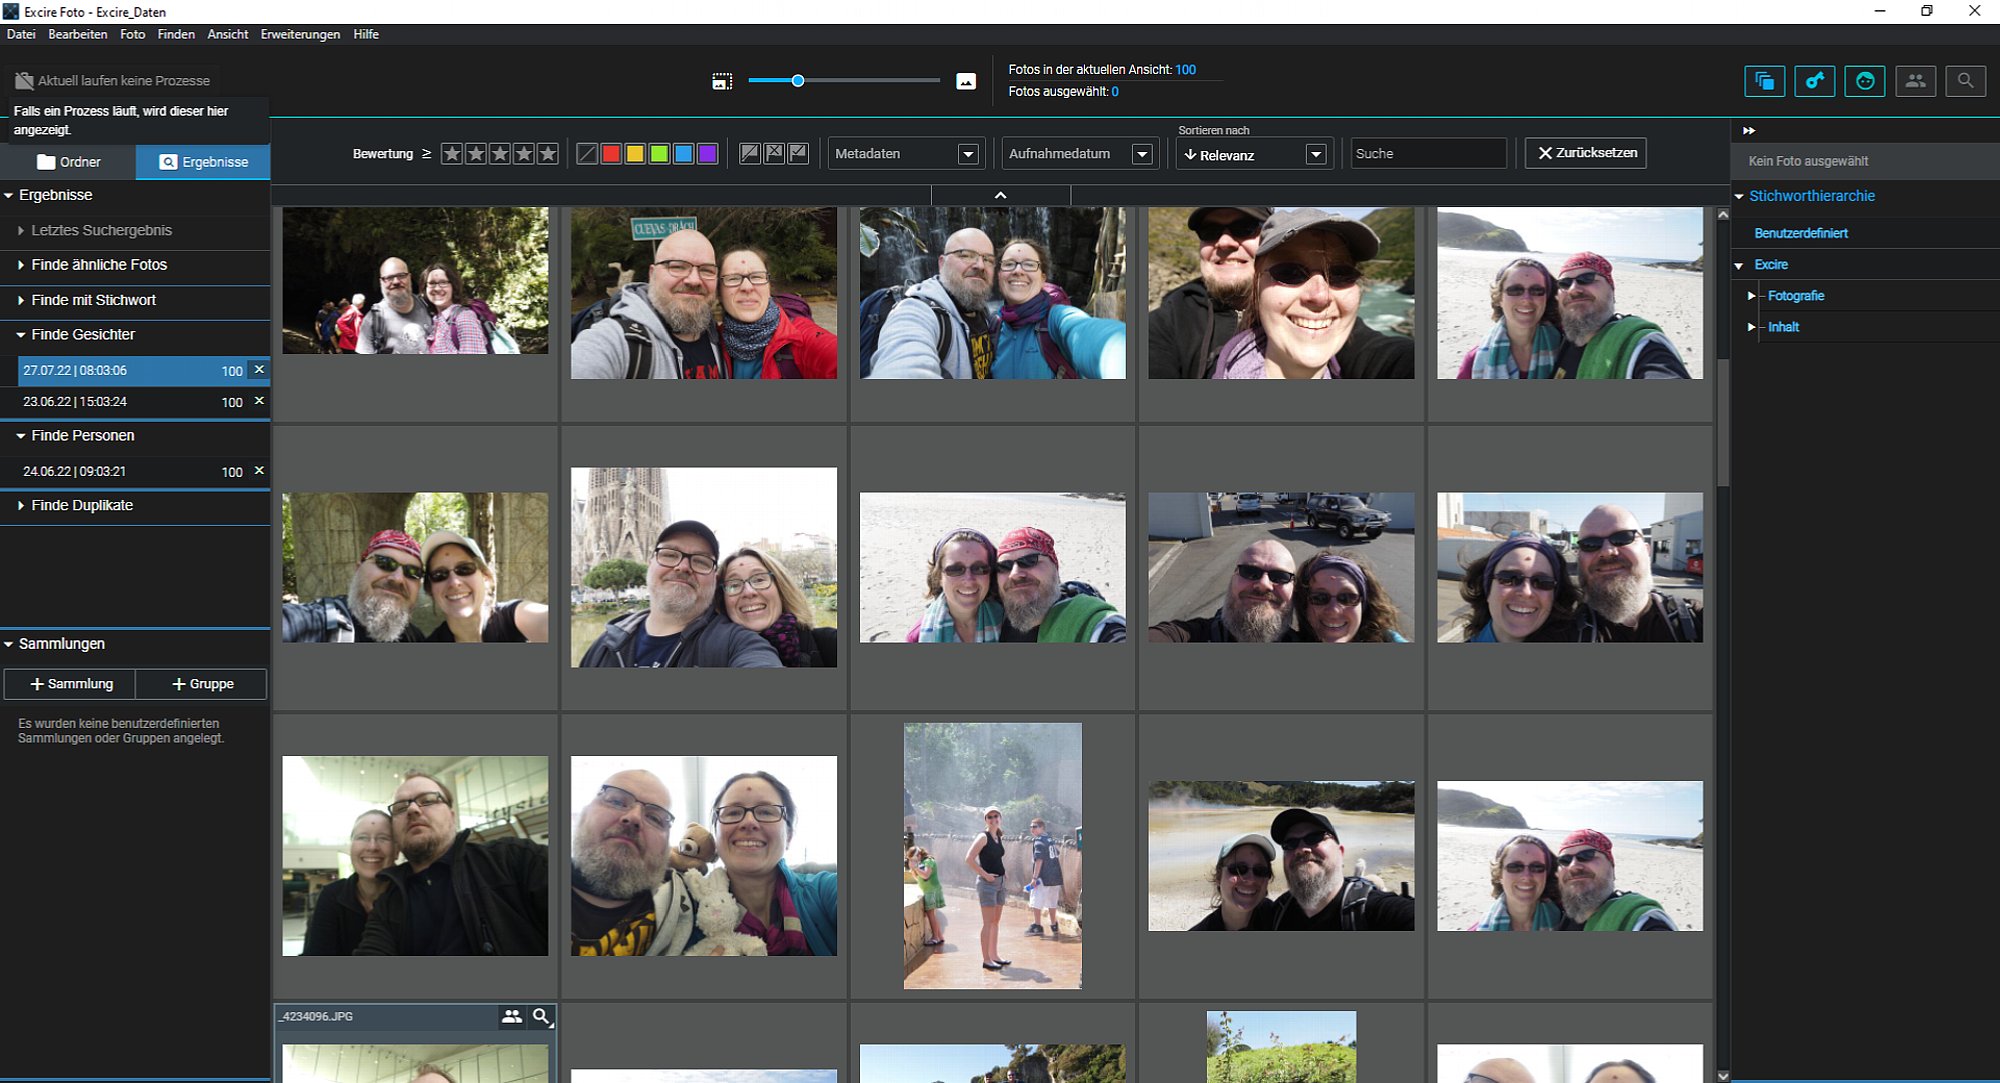The height and width of the screenshot is (1083, 2000).
Task: Filter by blue color label
Action: pyautogui.click(x=683, y=154)
